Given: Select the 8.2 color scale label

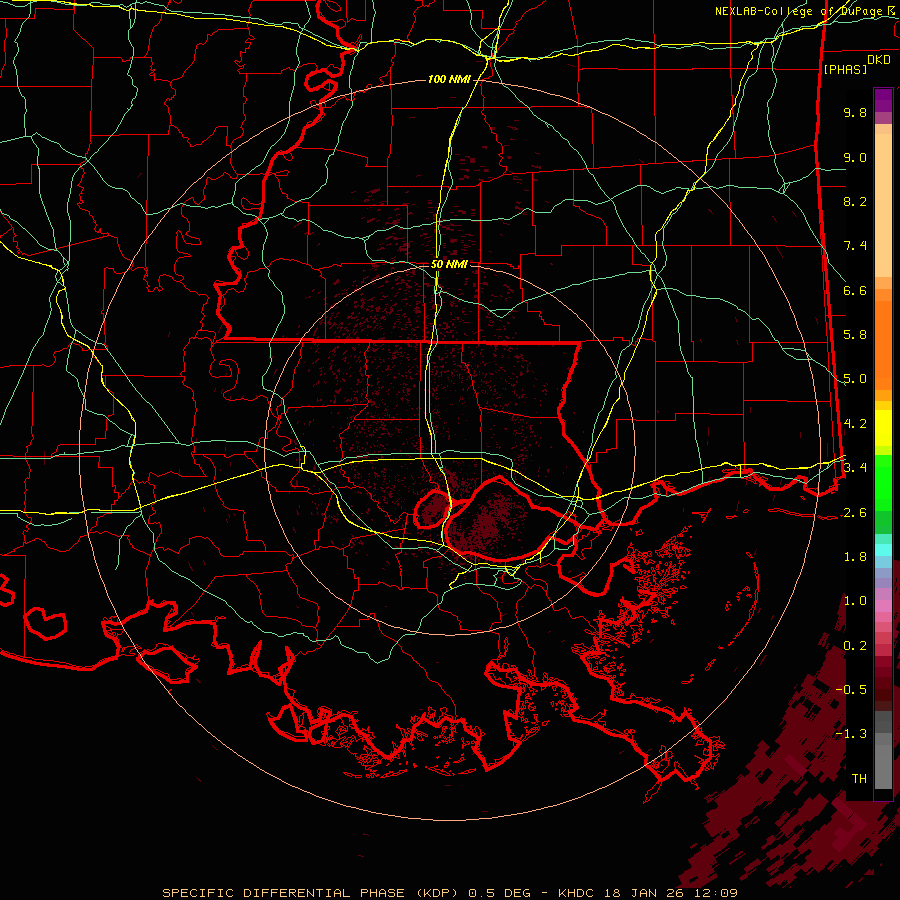Looking at the screenshot, I should point(855,201).
